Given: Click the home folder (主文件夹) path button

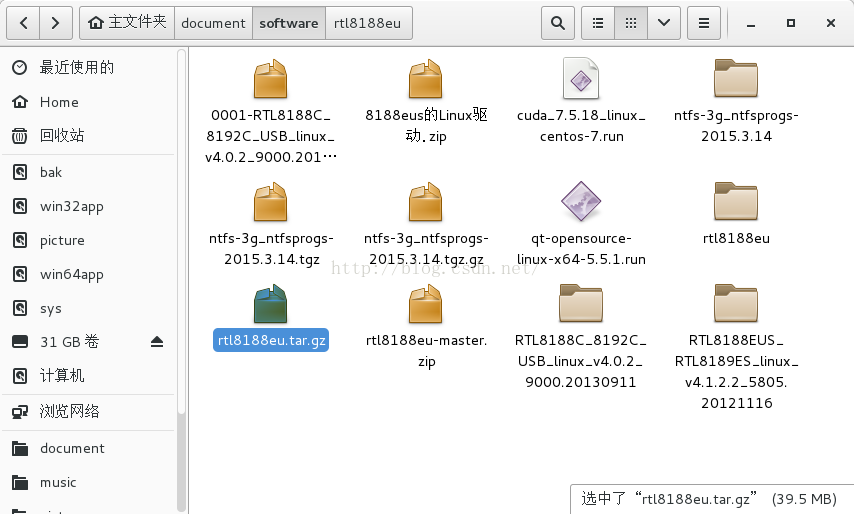Looking at the screenshot, I should (127, 22).
